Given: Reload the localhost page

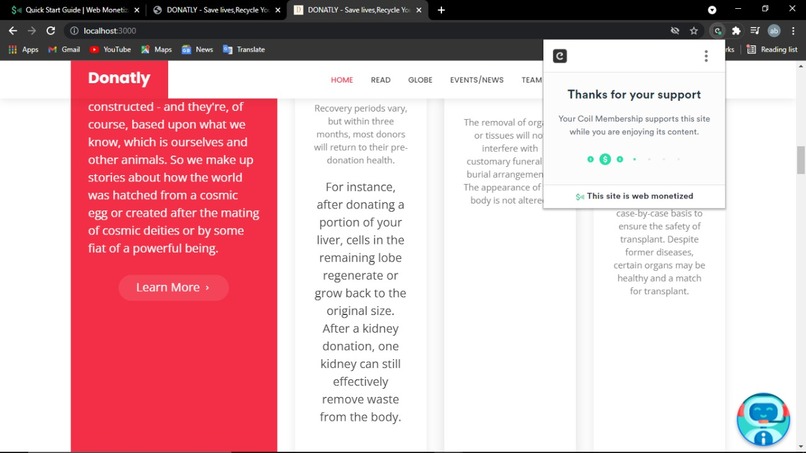Looking at the screenshot, I should click(x=50, y=31).
